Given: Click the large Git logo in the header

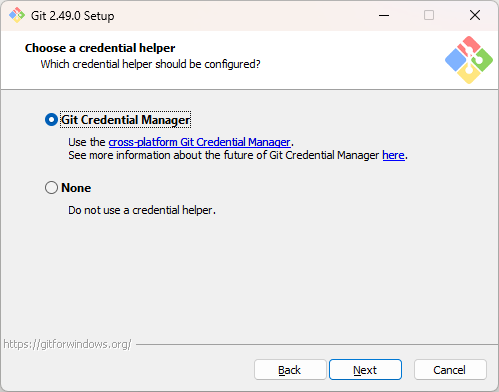Looking at the screenshot, I should click(x=469, y=60).
